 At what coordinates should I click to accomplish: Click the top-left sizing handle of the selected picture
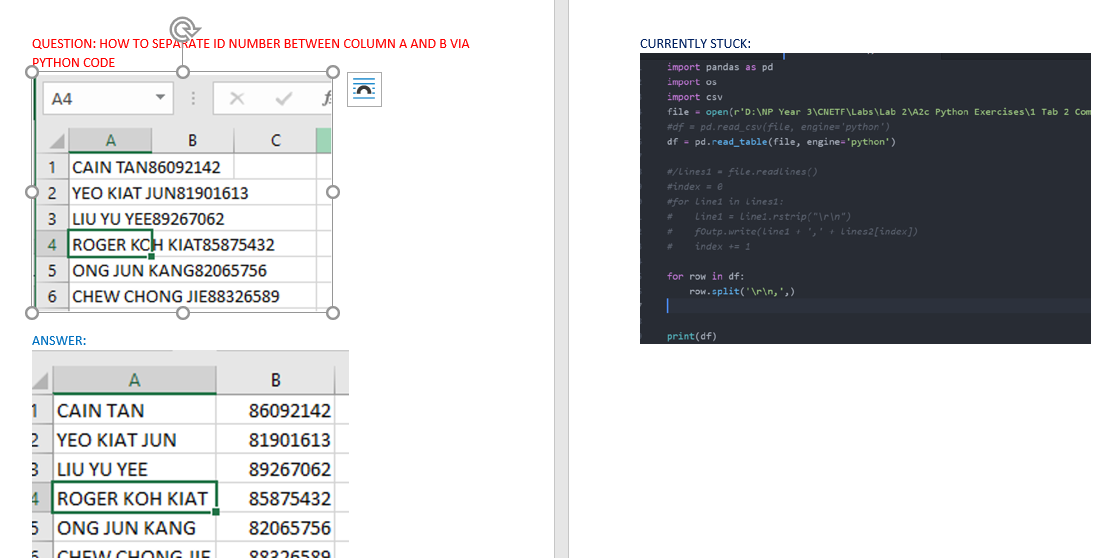point(32,72)
